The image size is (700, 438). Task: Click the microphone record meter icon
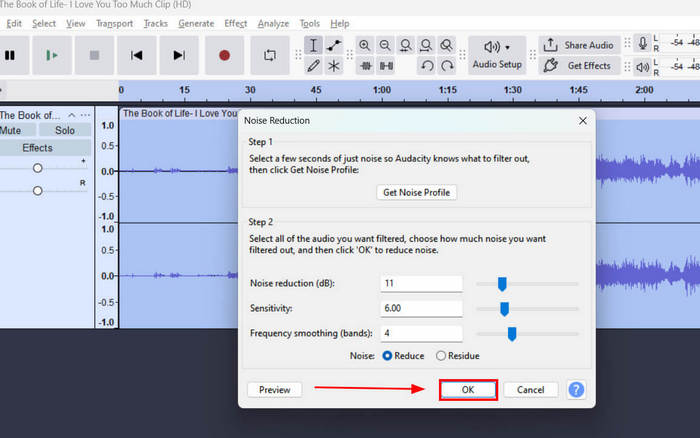coord(642,43)
